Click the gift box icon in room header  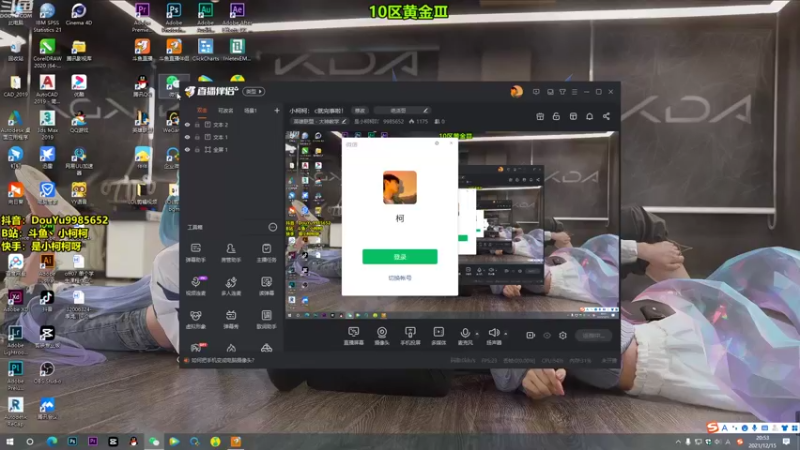tap(540, 116)
